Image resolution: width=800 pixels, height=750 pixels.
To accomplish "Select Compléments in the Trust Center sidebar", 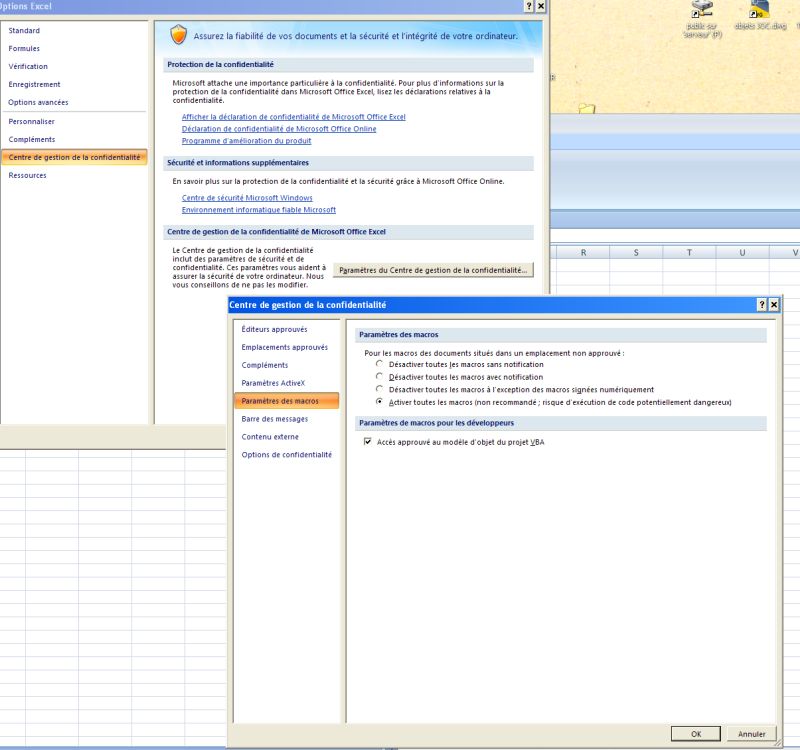I will tap(286, 365).
